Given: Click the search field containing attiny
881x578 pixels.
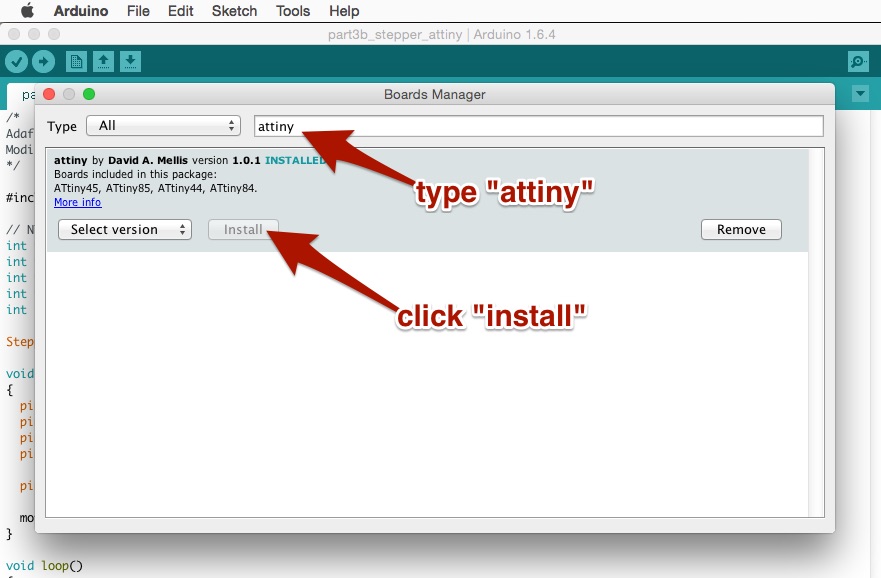Looking at the screenshot, I should [539, 126].
